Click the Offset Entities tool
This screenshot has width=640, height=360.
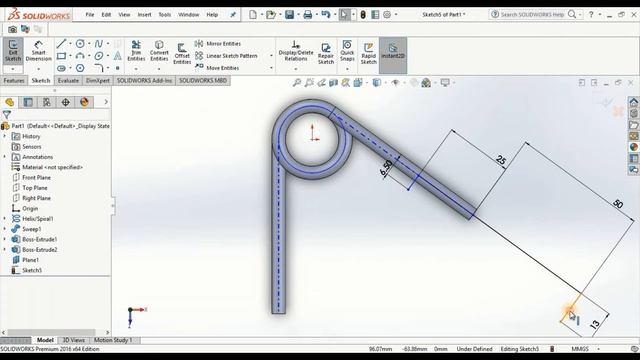coord(182,53)
